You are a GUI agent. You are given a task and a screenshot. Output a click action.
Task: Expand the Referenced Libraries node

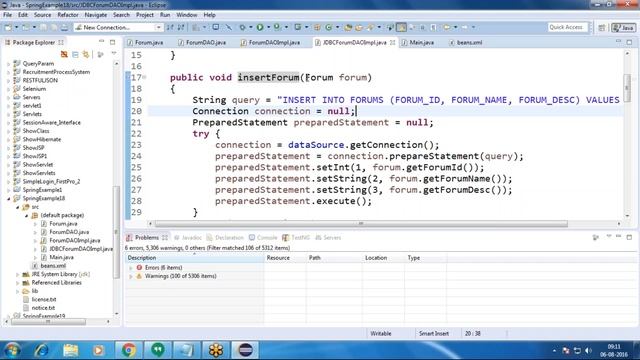tap(18, 283)
